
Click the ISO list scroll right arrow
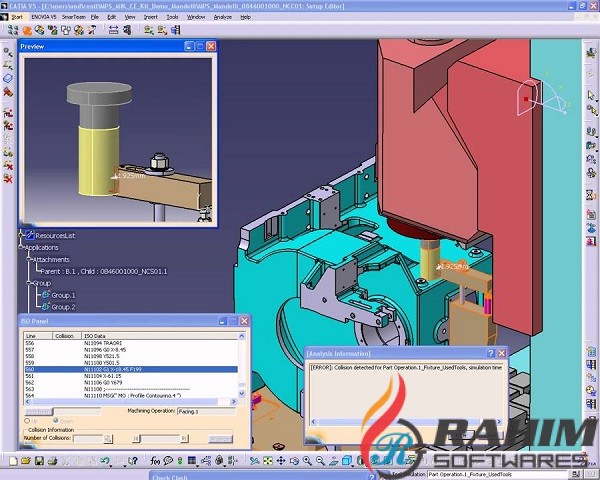click(233, 402)
